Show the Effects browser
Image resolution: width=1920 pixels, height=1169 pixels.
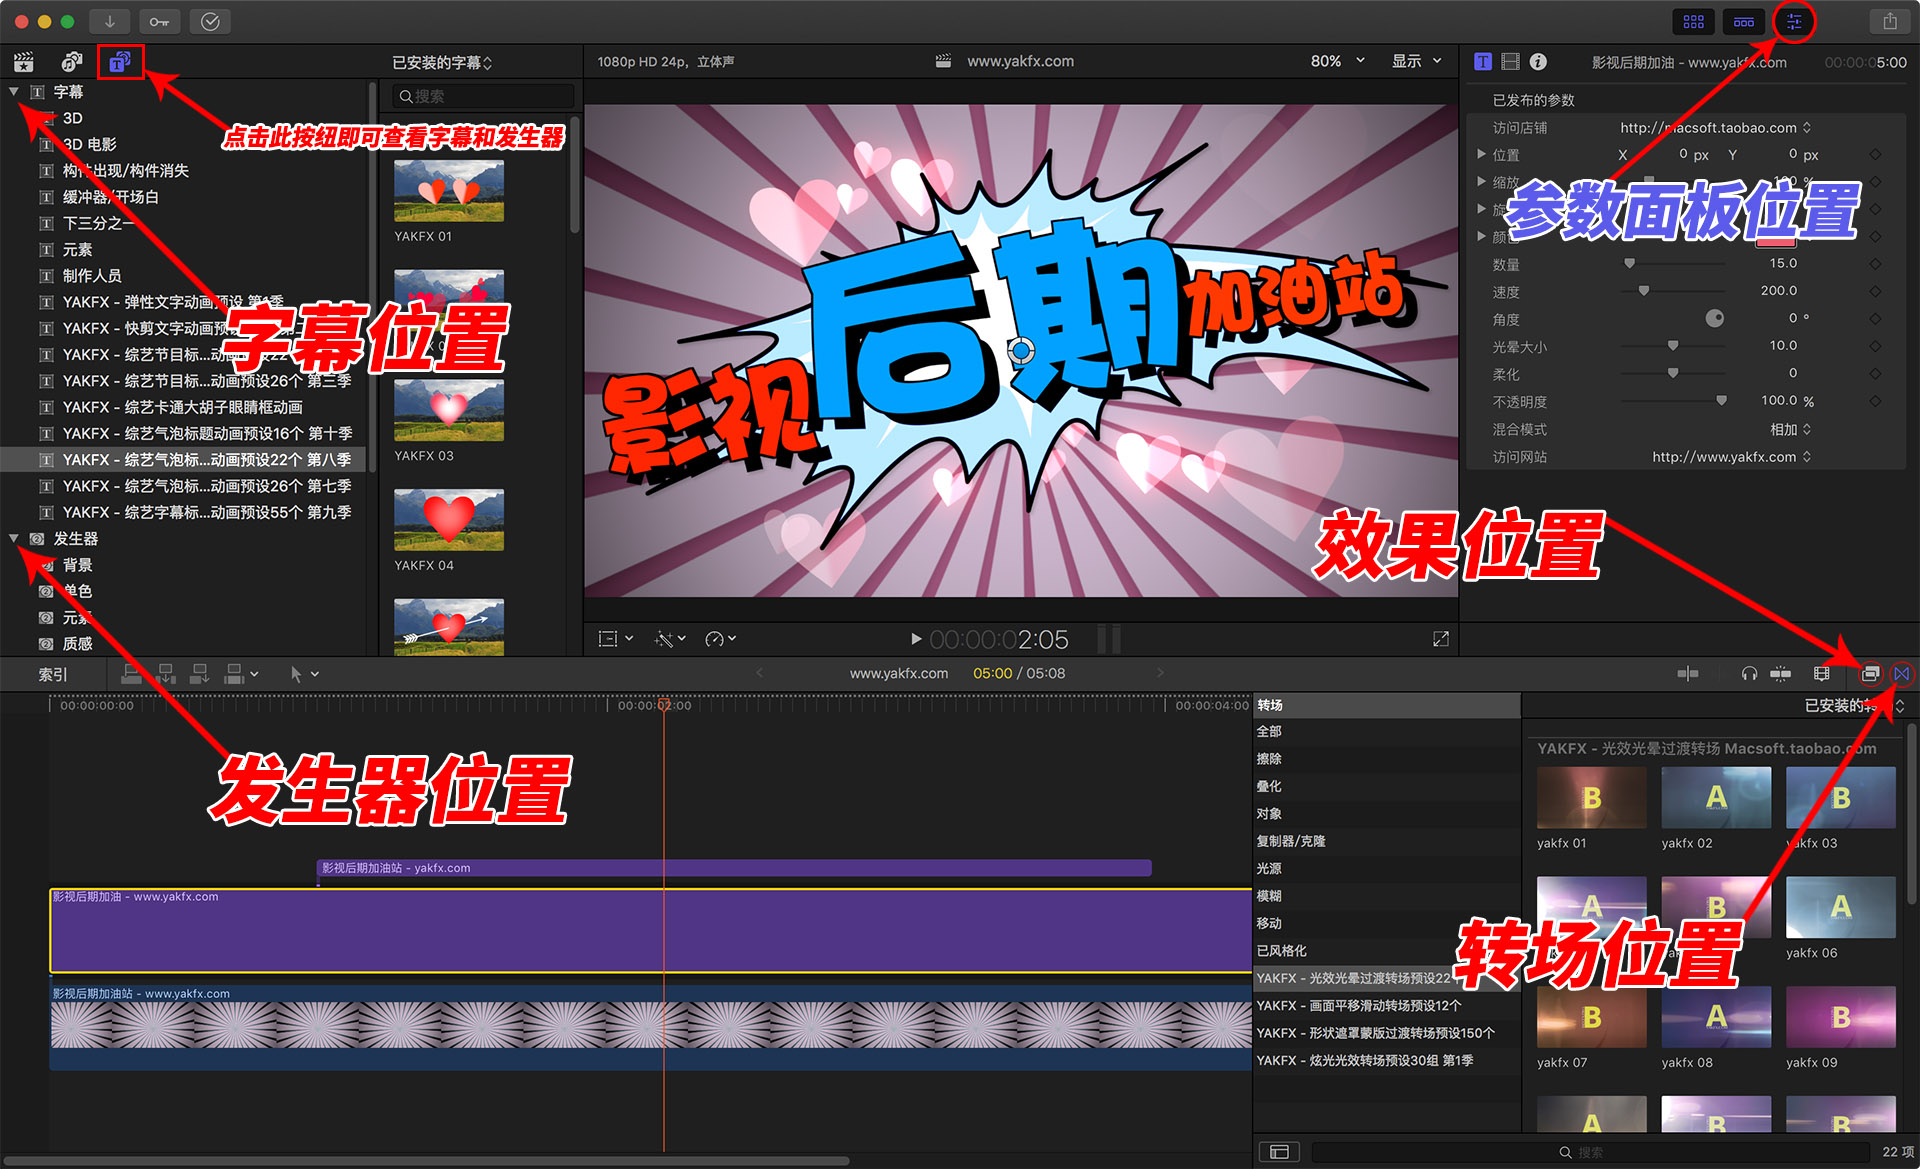point(1870,674)
